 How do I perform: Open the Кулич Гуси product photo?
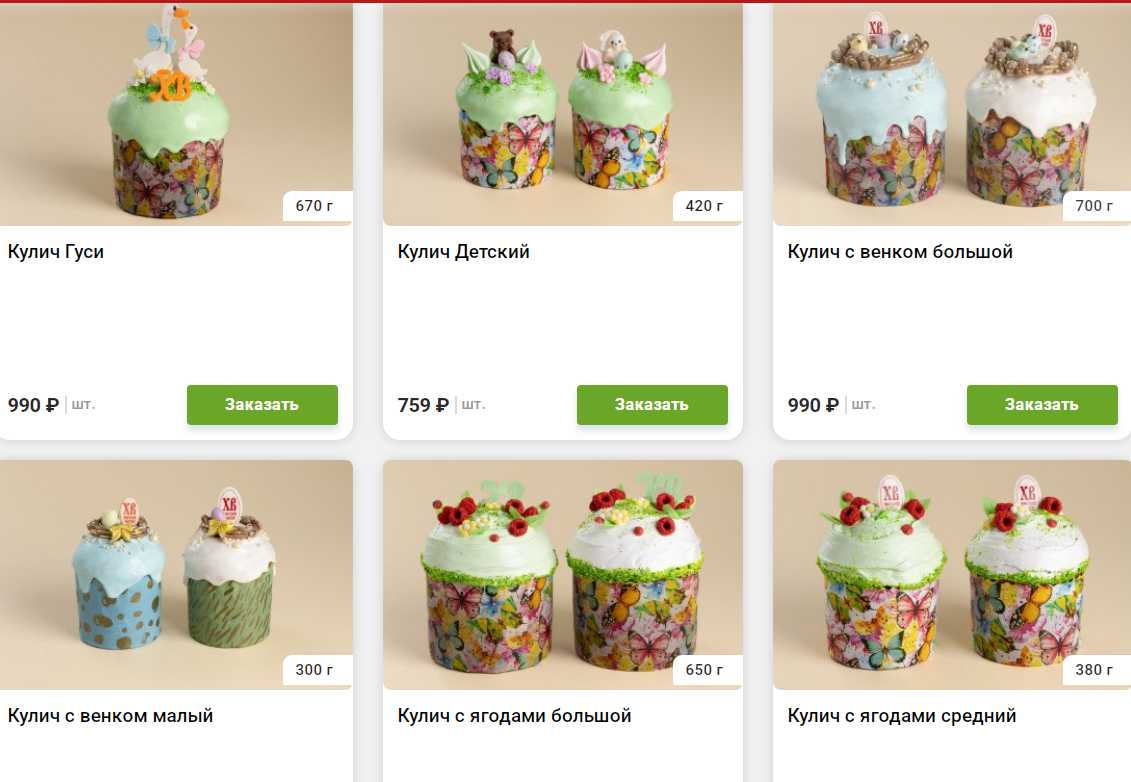click(176, 114)
